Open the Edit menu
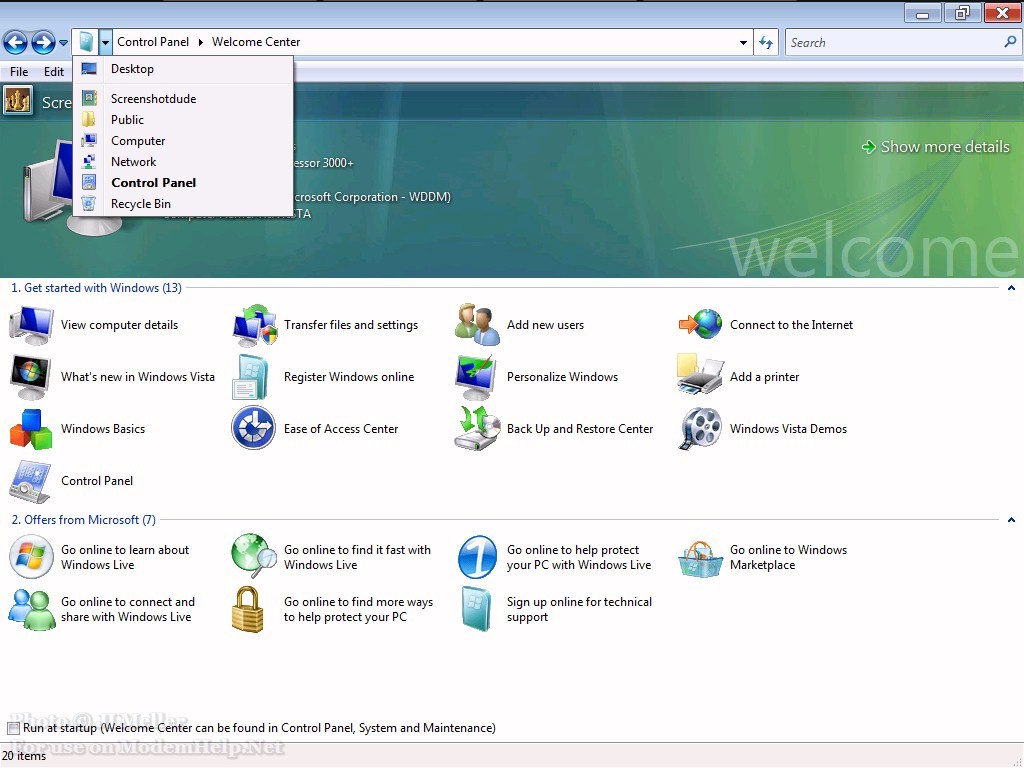The height and width of the screenshot is (768, 1024). pos(54,72)
